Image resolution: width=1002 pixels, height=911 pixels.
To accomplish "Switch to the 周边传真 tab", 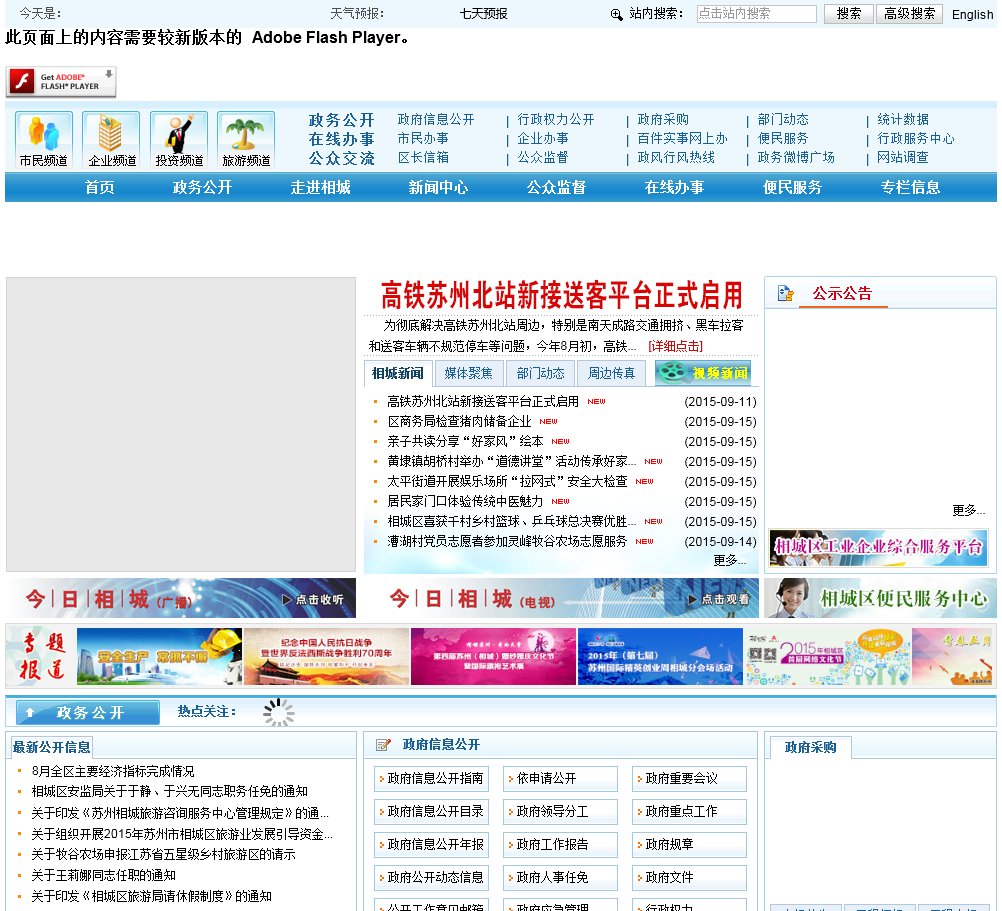I will click(611, 373).
